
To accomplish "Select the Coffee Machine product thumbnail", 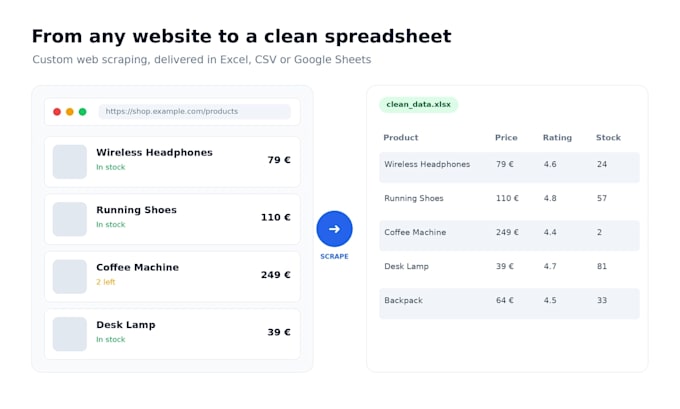I will pos(69,277).
